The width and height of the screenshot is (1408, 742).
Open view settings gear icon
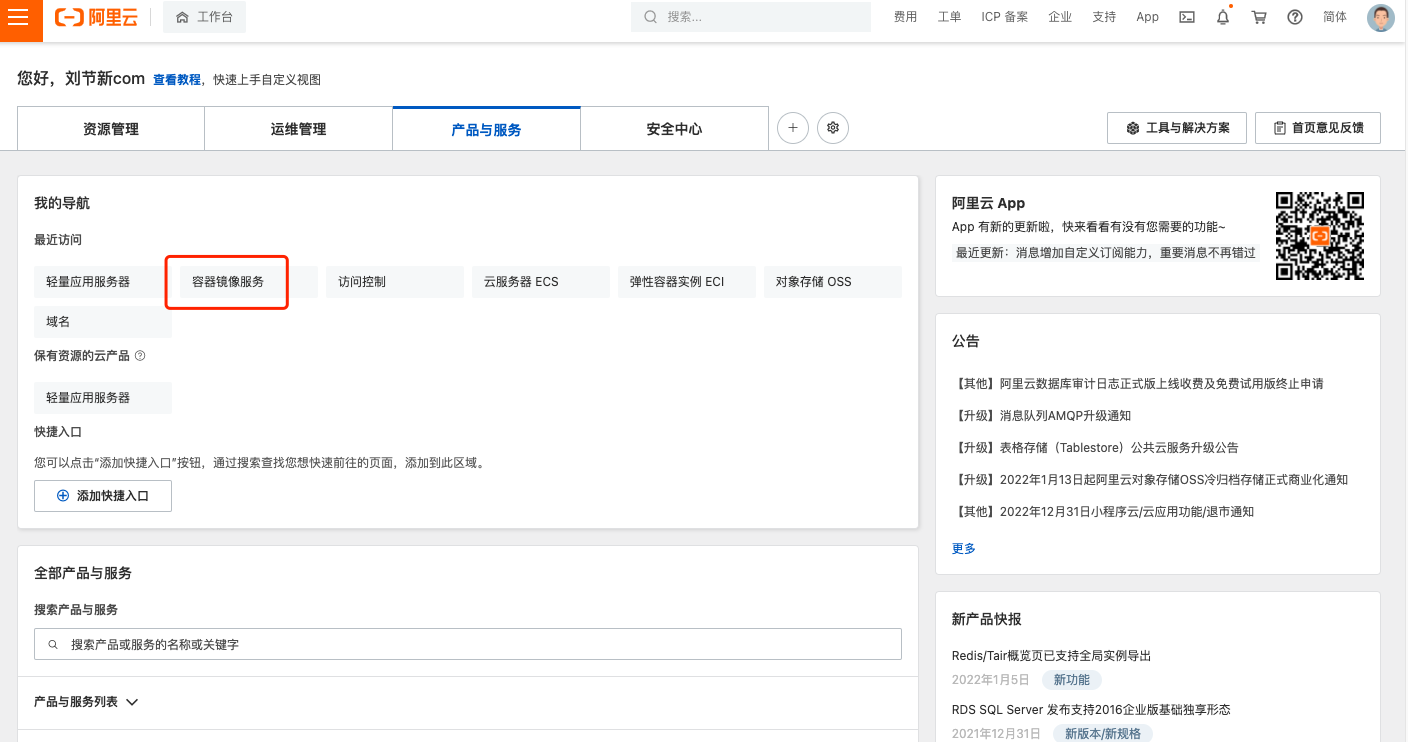[x=833, y=128]
